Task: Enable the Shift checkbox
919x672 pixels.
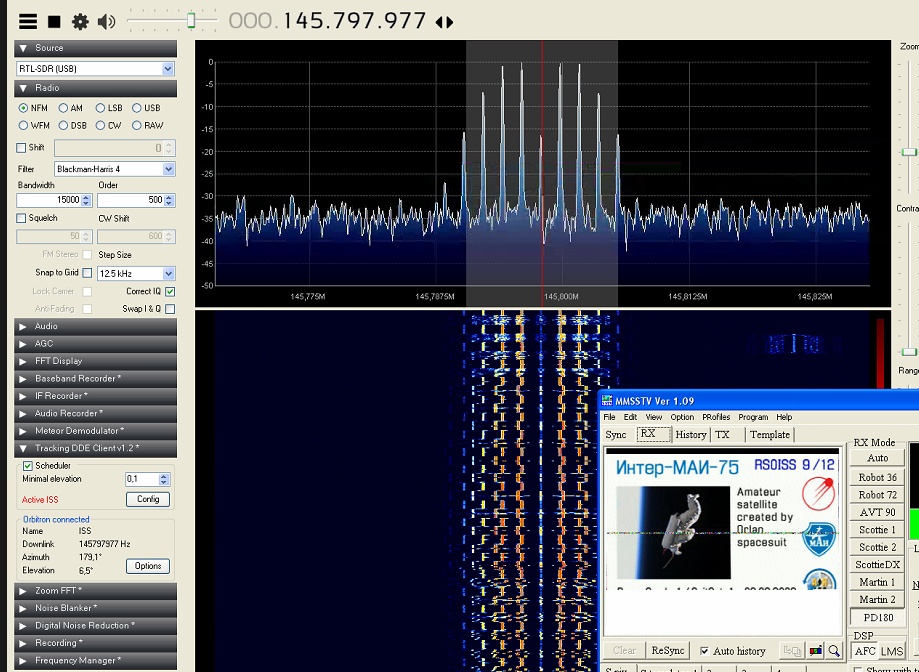Action: pyautogui.click(x=21, y=148)
